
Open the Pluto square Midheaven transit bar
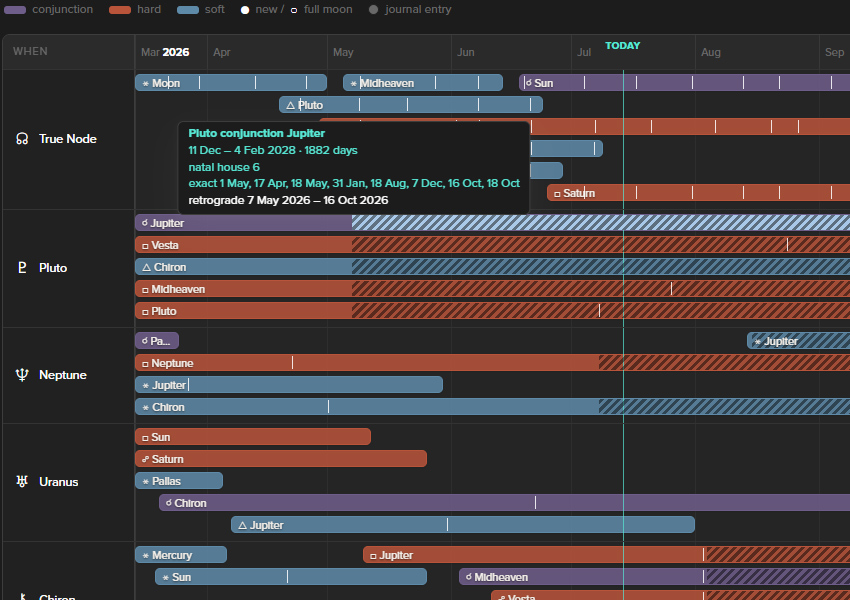[x=492, y=289]
